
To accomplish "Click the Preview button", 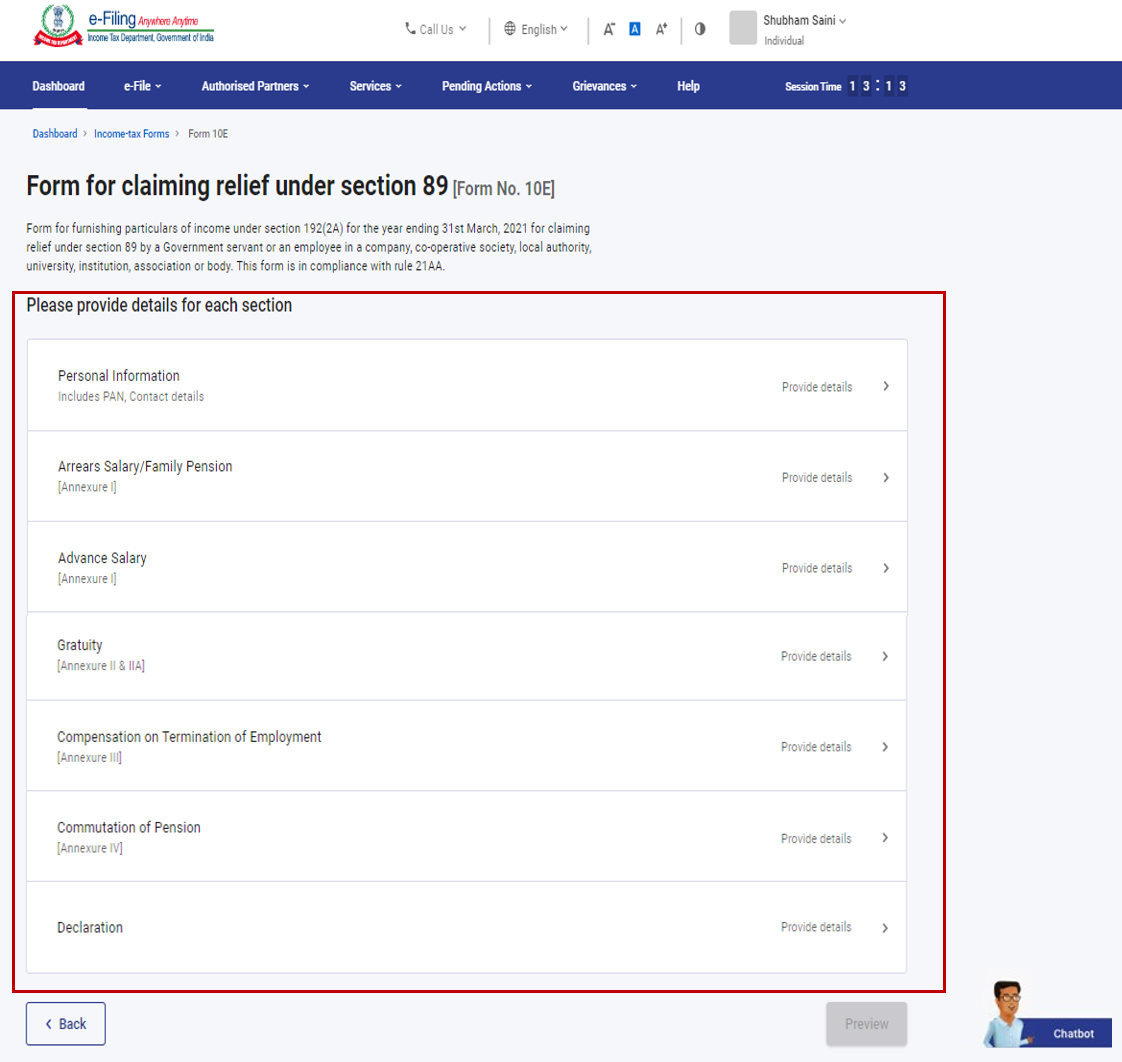I will (x=866, y=1023).
